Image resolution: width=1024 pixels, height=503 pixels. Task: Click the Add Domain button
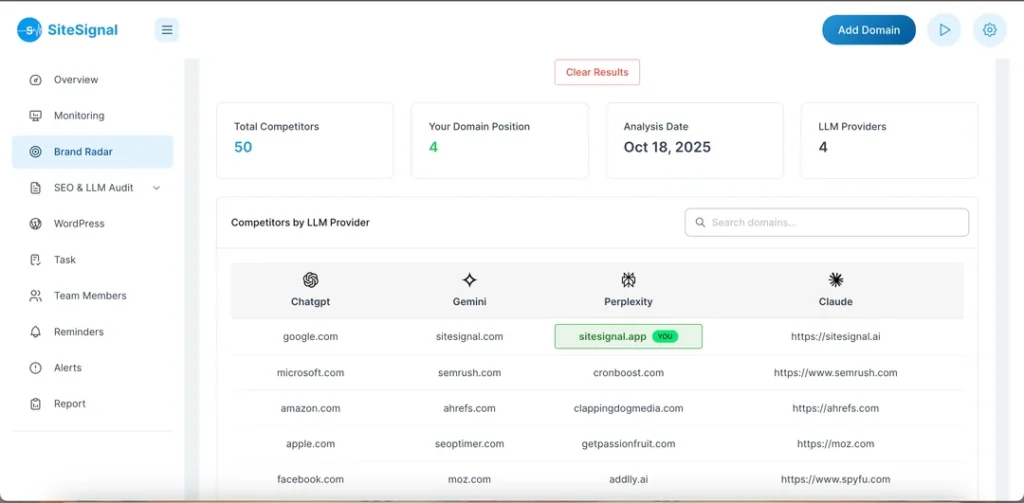(868, 30)
